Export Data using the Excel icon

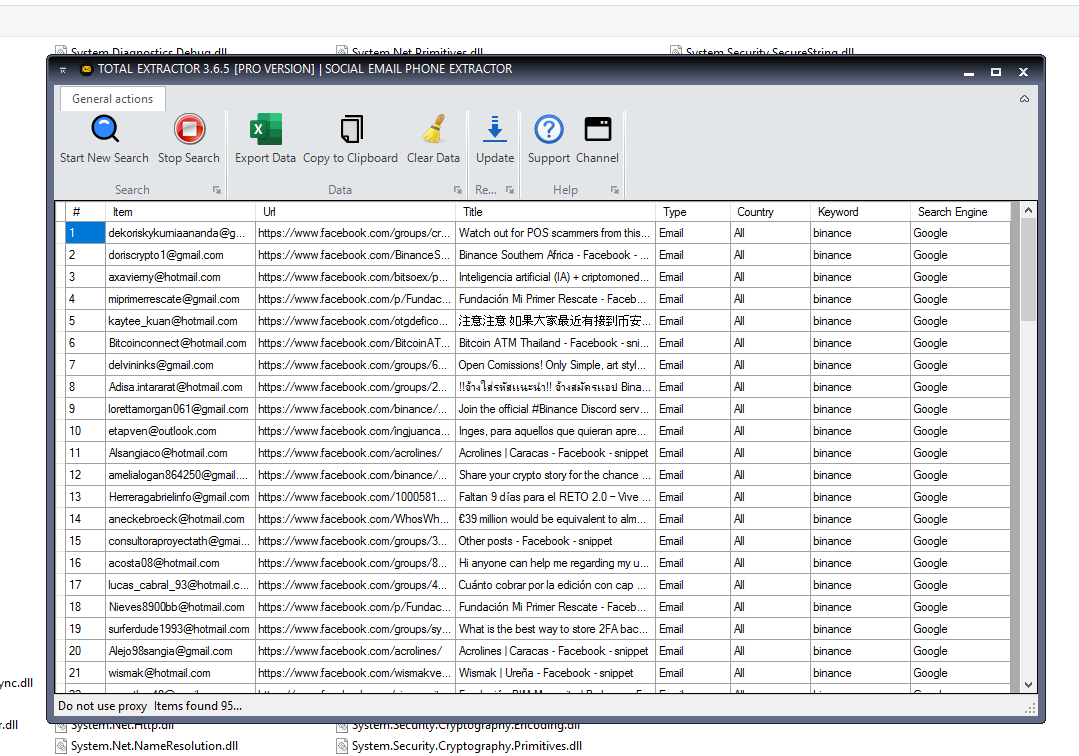(x=264, y=130)
